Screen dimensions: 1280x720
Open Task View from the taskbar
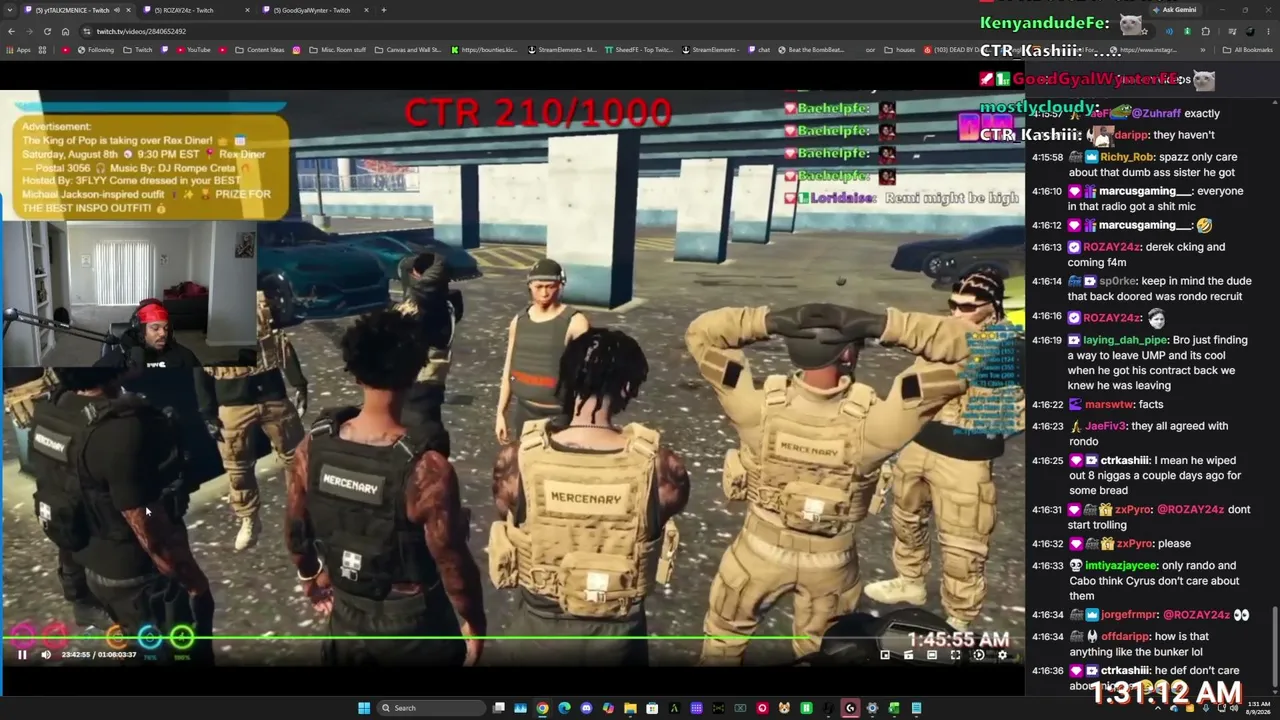(498, 708)
